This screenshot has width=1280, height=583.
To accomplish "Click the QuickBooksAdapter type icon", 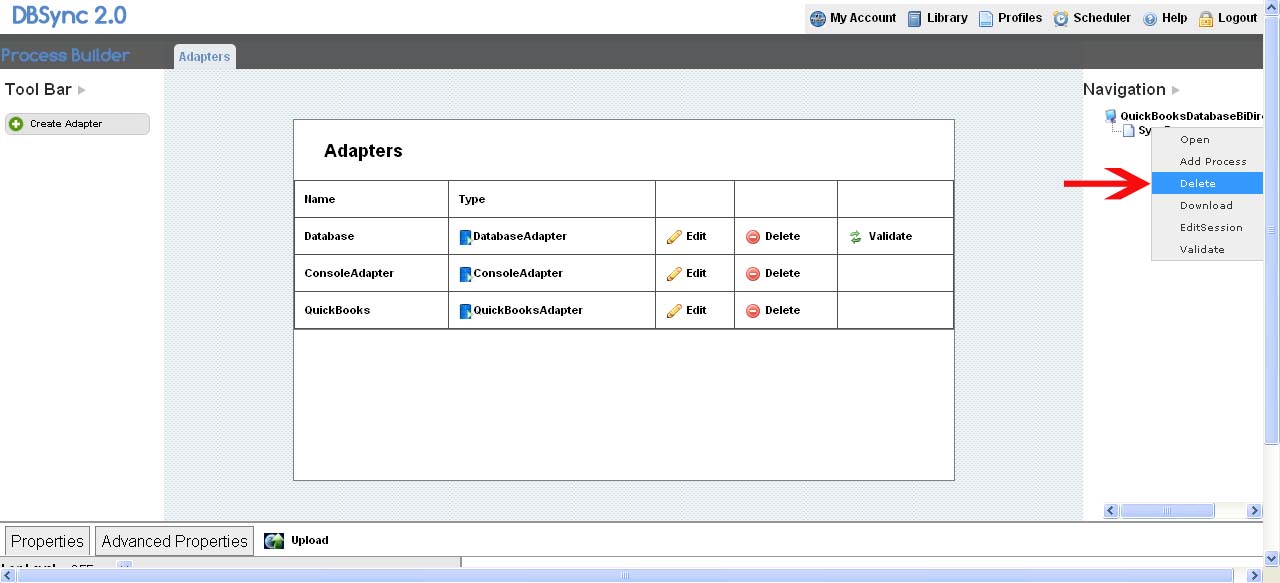I will 465,311.
